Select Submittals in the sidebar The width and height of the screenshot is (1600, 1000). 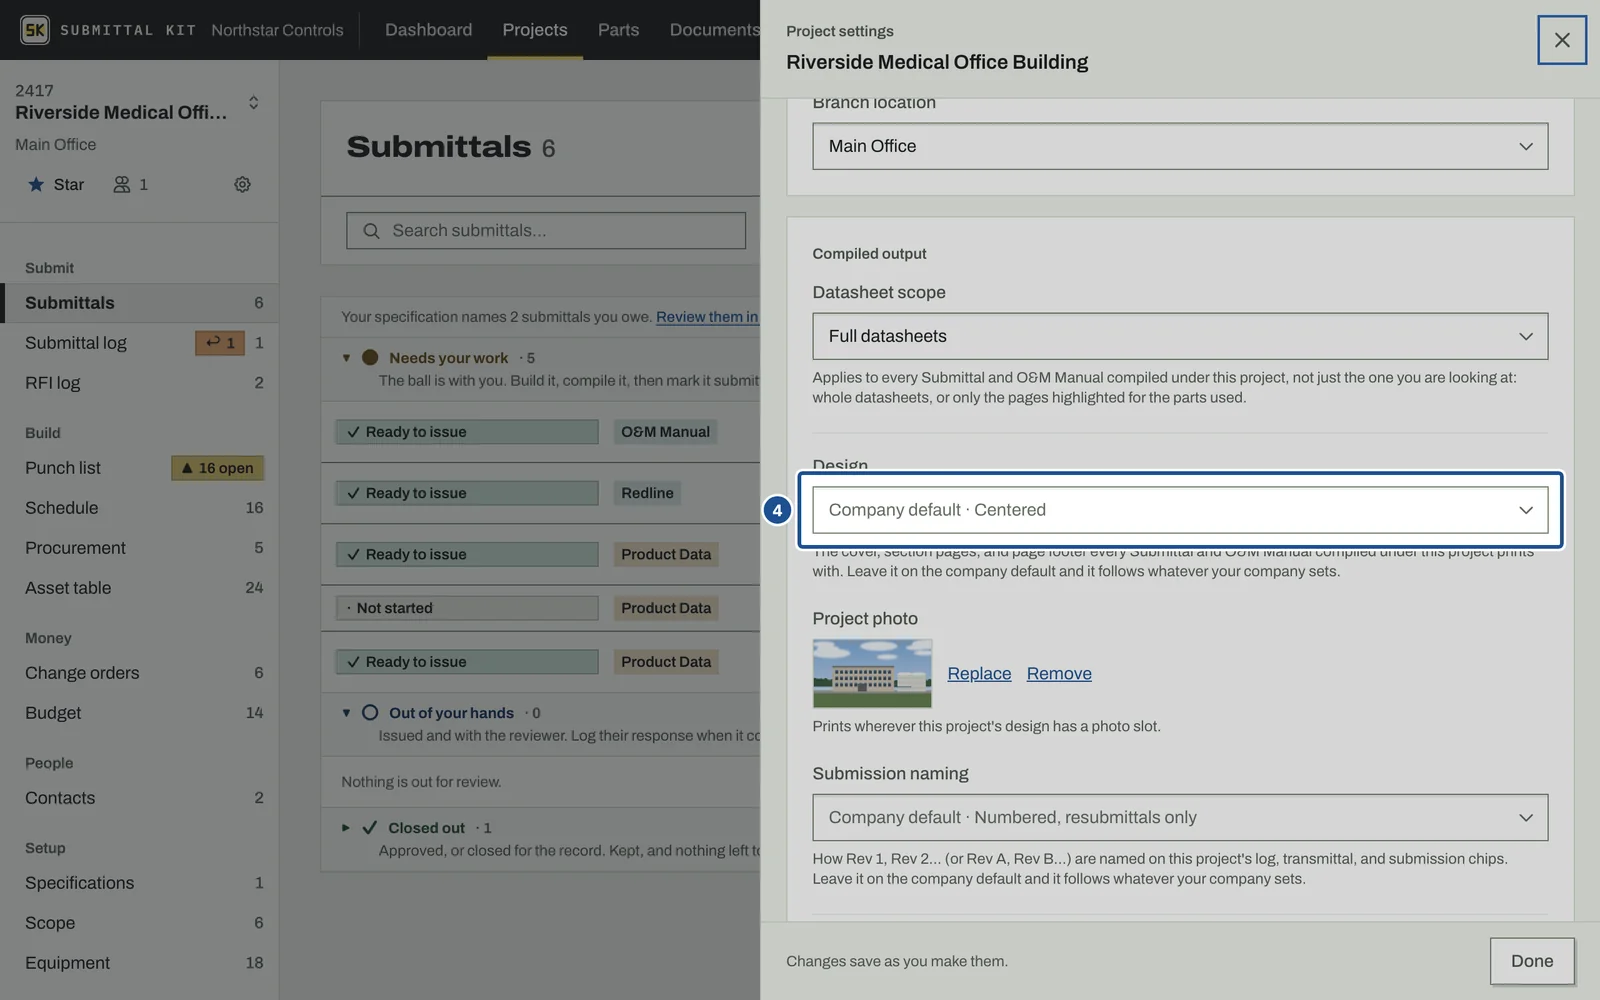(140, 303)
